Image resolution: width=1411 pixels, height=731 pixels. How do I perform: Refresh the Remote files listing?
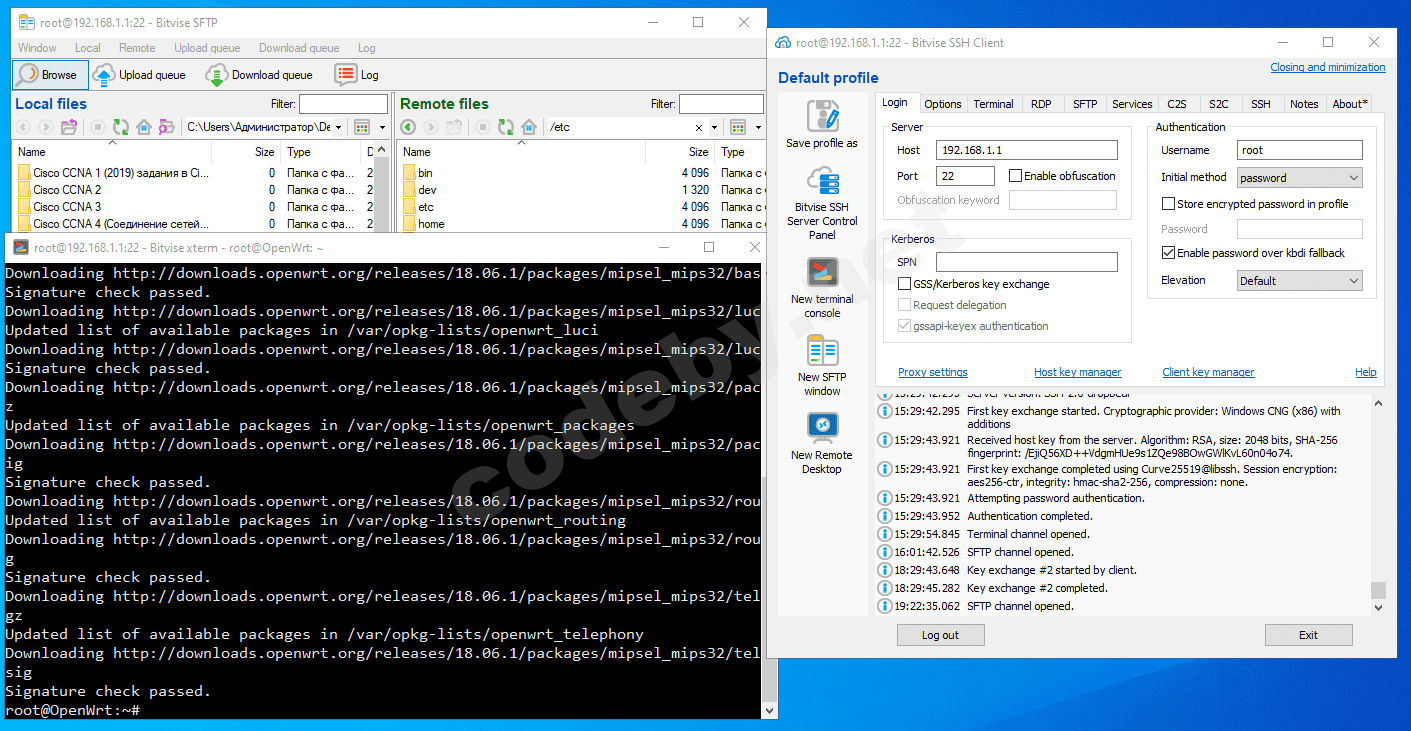coord(505,127)
